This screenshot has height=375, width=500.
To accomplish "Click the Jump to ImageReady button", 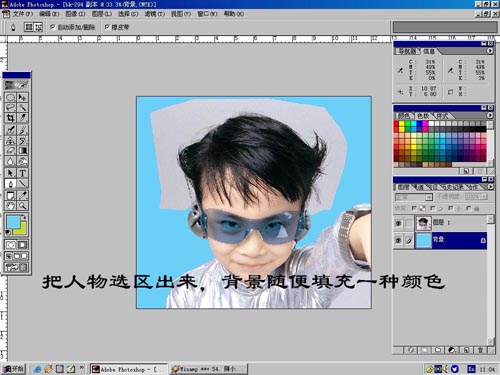I will pos(16,267).
